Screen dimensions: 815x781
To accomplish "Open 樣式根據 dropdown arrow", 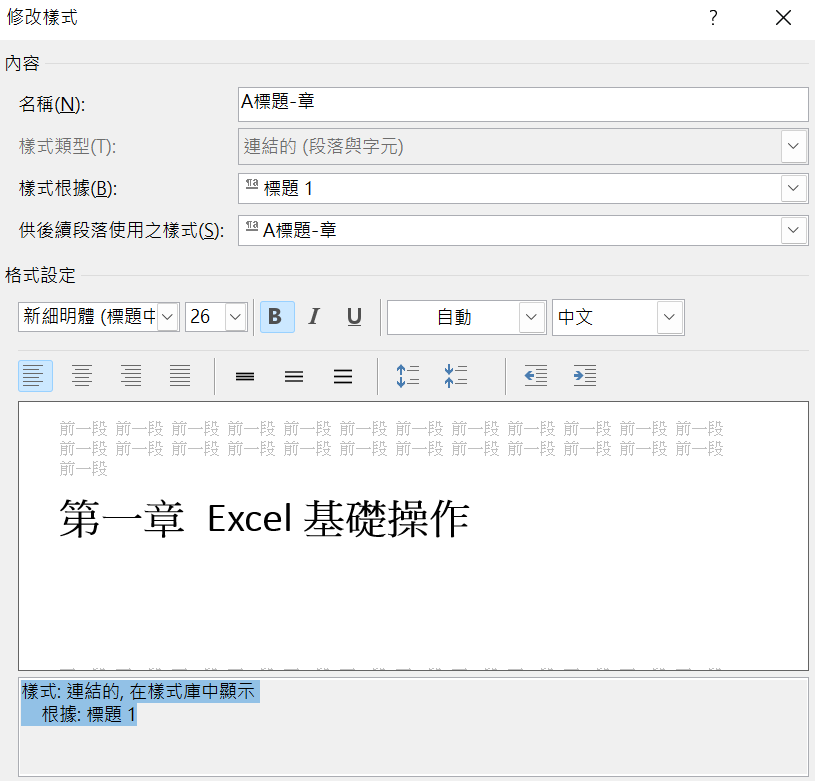I will click(793, 188).
